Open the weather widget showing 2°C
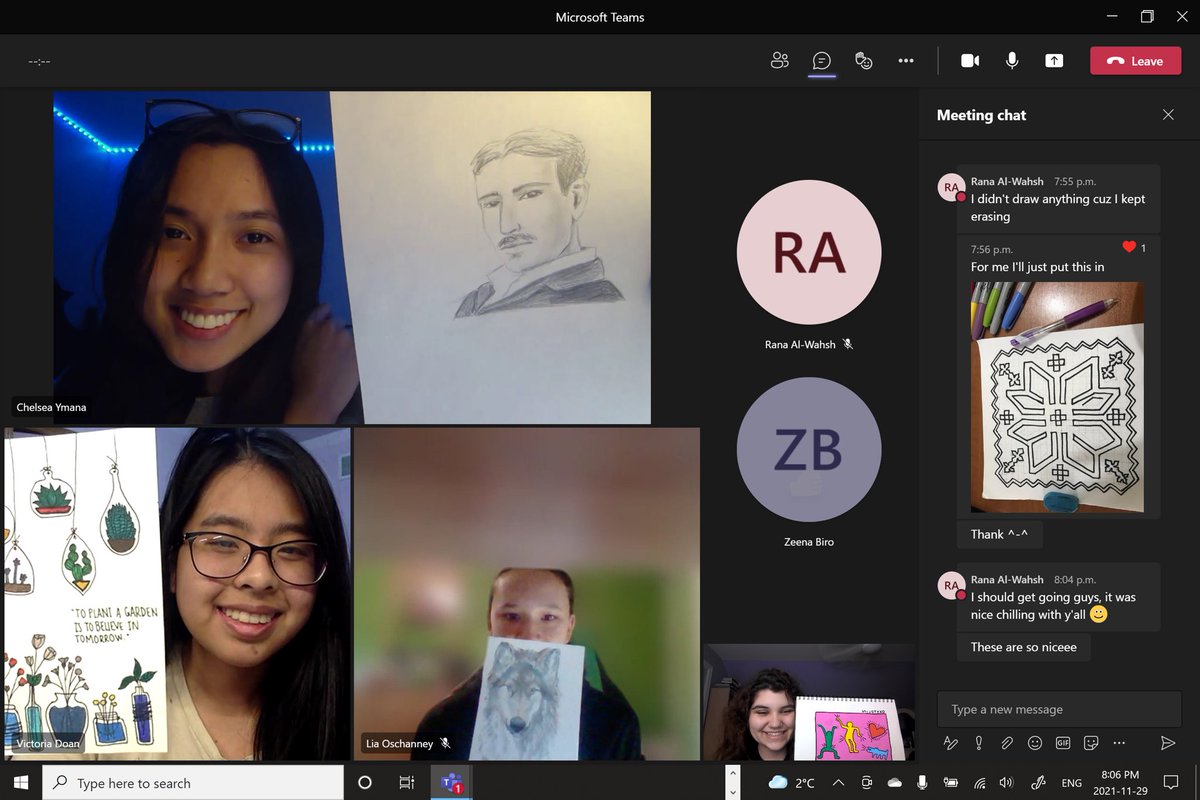Image resolution: width=1200 pixels, height=800 pixels. coord(793,783)
